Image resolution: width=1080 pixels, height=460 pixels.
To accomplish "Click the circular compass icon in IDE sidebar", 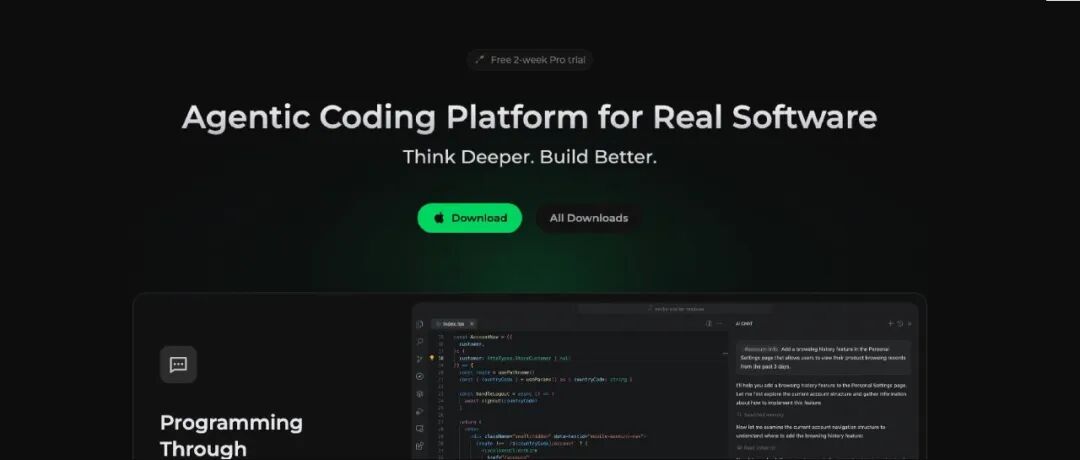I will pyautogui.click(x=419, y=377).
